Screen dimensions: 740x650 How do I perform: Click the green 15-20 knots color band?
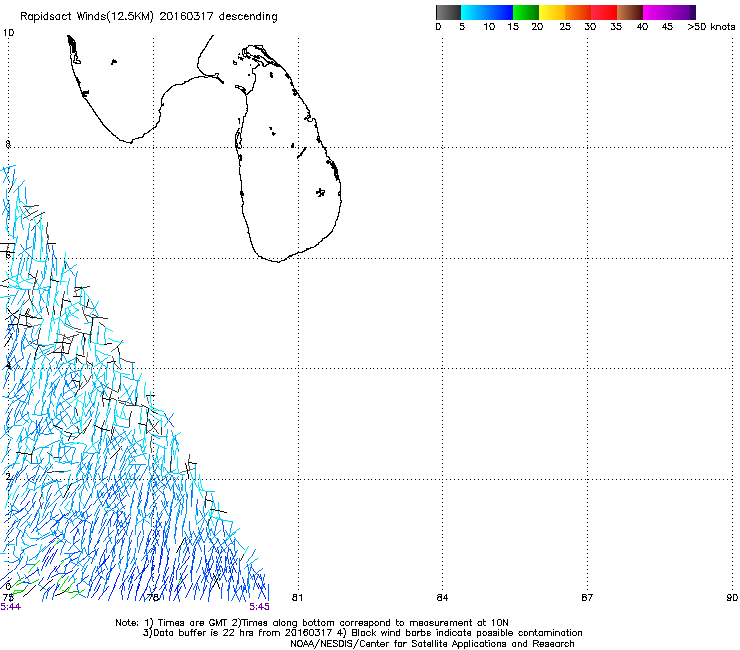[x=526, y=12]
